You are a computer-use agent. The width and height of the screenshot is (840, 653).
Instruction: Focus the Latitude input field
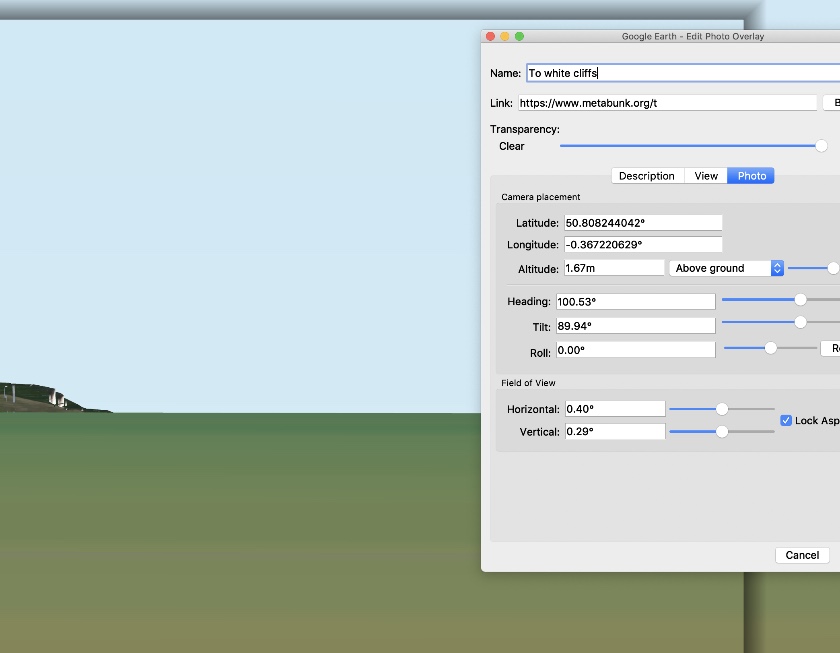pos(643,223)
